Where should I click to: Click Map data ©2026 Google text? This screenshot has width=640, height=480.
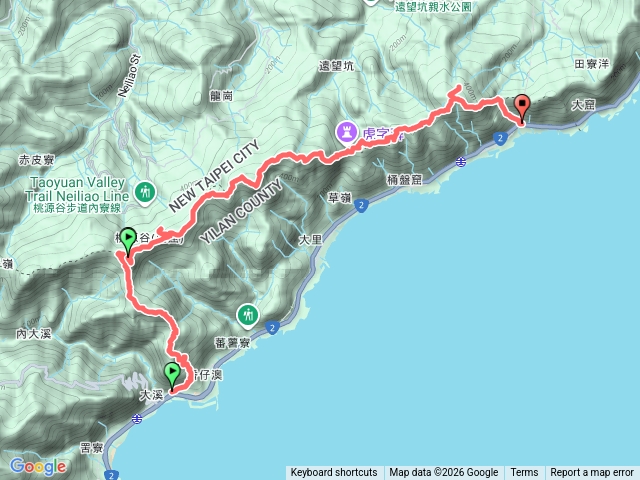(444, 473)
